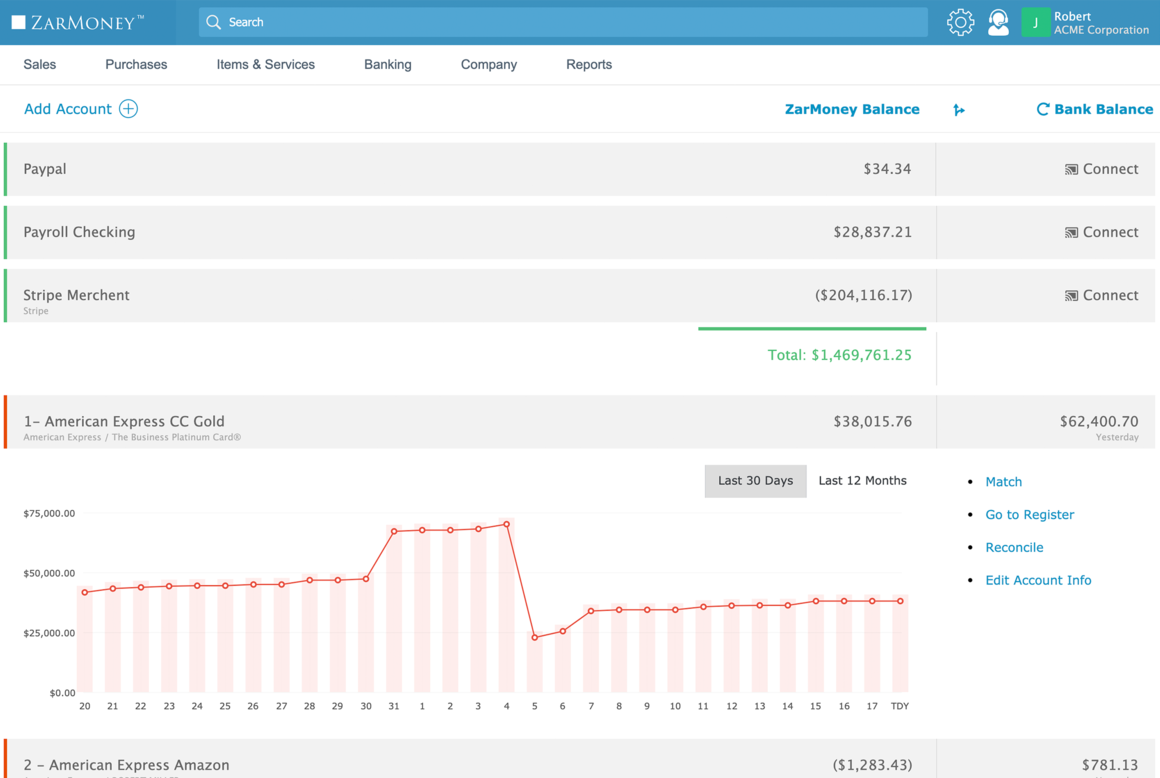Click the Total: $1,469,761.25 text
The height and width of the screenshot is (778, 1160).
(840, 355)
